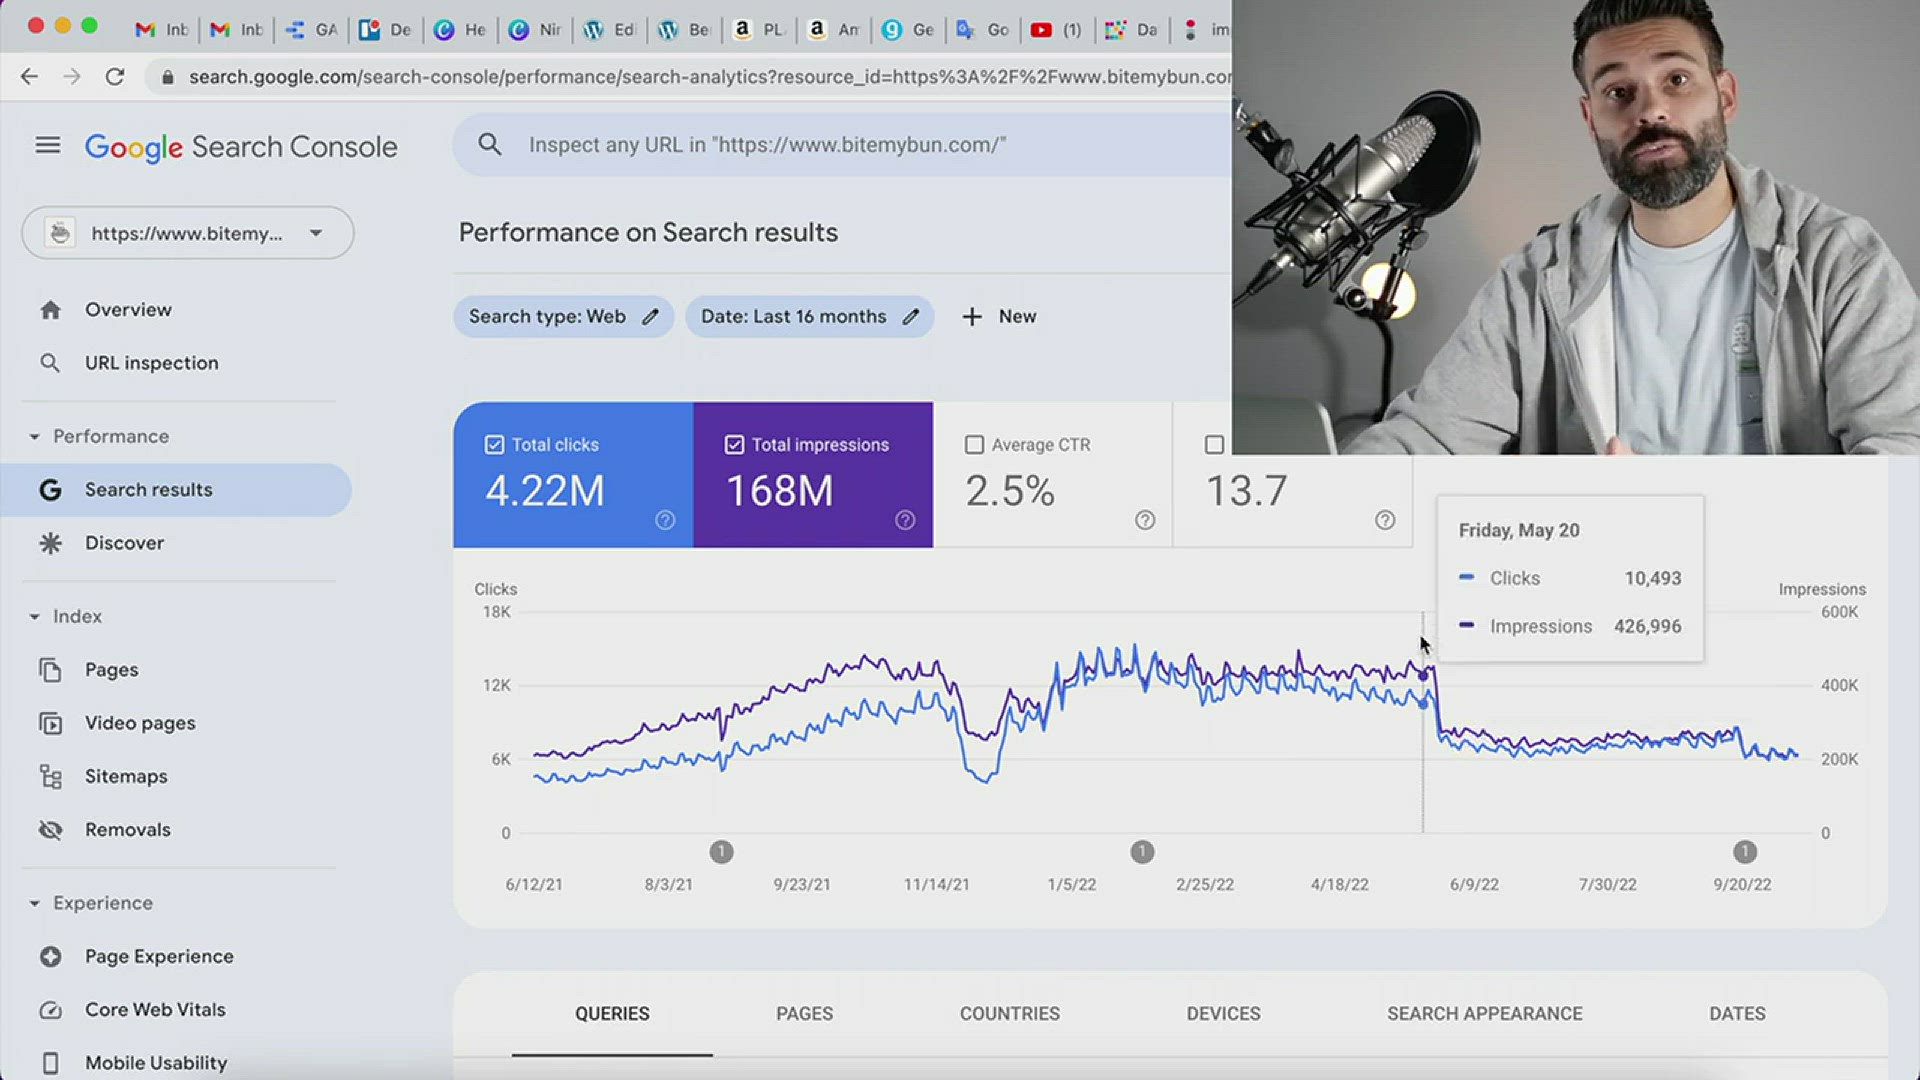Open the property selector dropdown arrow
The width and height of the screenshot is (1920, 1080).
[x=316, y=233]
